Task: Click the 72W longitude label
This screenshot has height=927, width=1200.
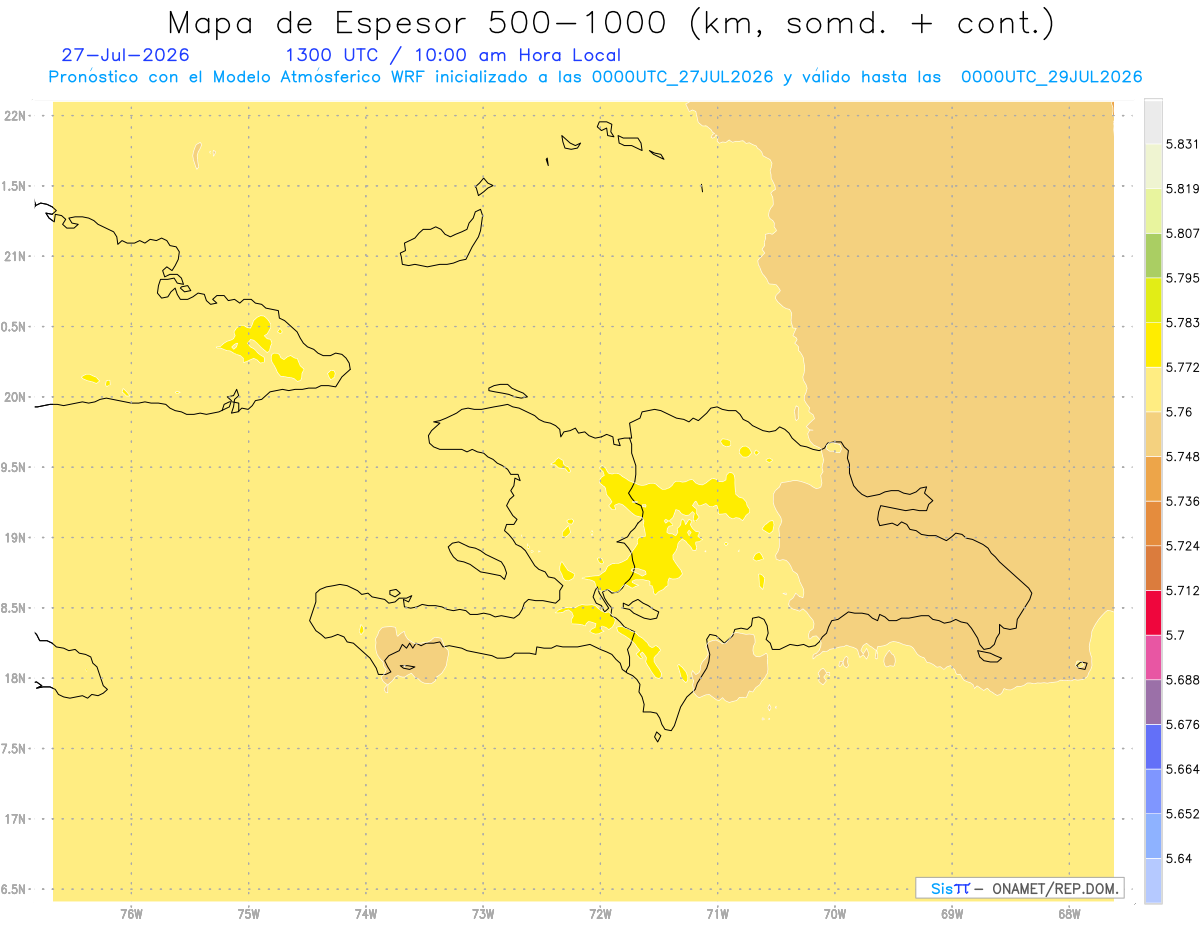Action: coord(600,913)
